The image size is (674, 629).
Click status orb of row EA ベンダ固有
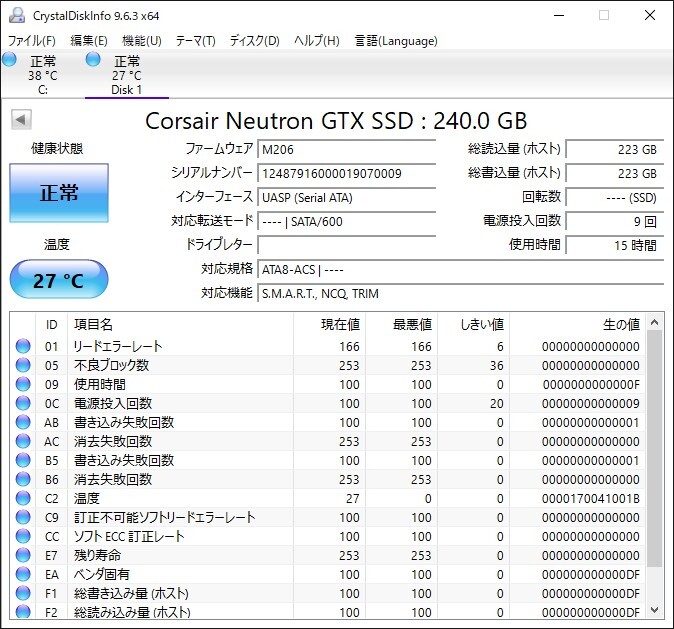click(x=23, y=574)
